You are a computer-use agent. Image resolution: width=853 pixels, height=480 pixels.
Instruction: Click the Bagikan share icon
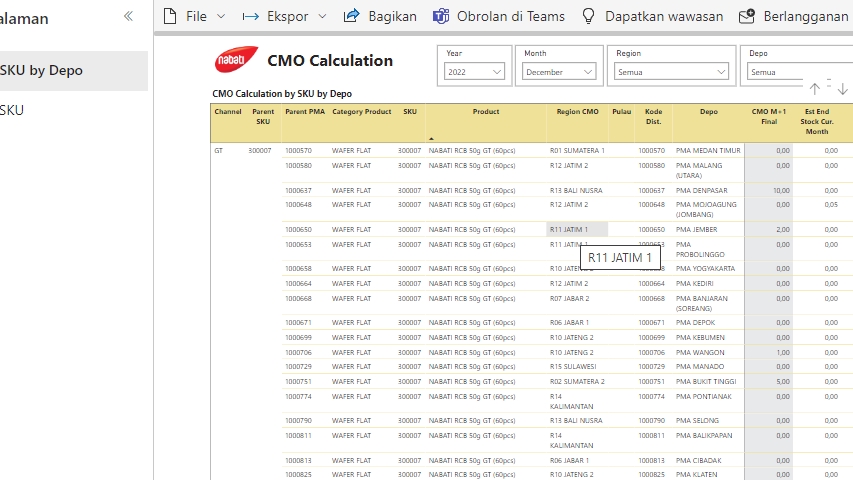[351, 16]
